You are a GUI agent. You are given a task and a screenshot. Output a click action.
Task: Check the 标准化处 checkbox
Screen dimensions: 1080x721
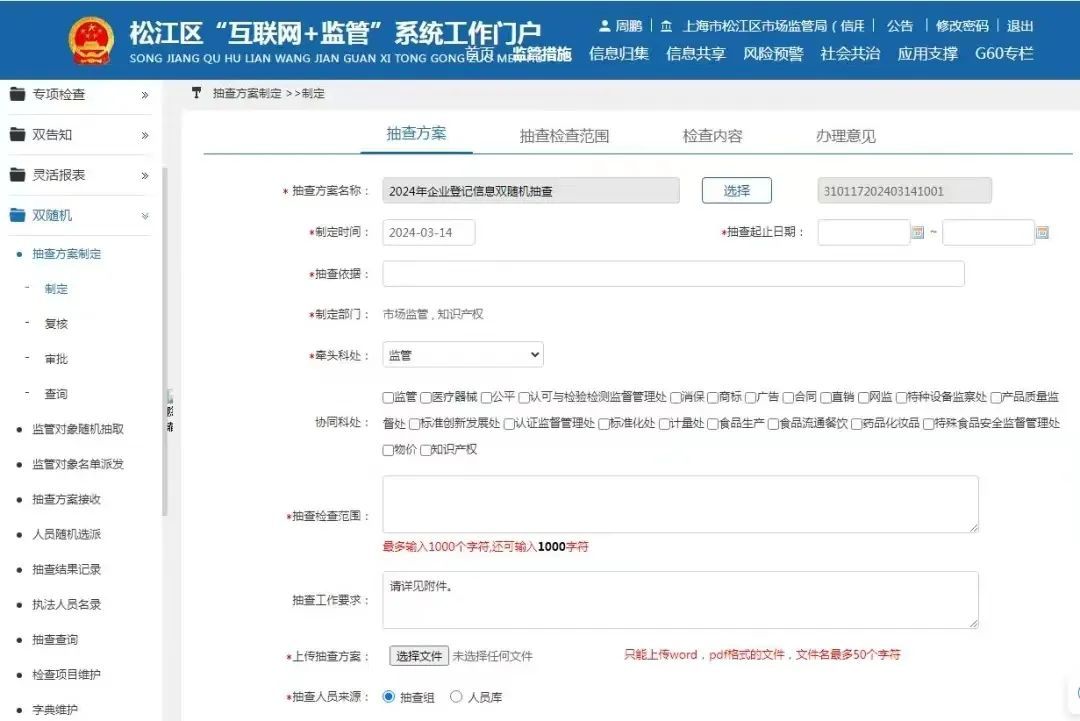coord(604,424)
